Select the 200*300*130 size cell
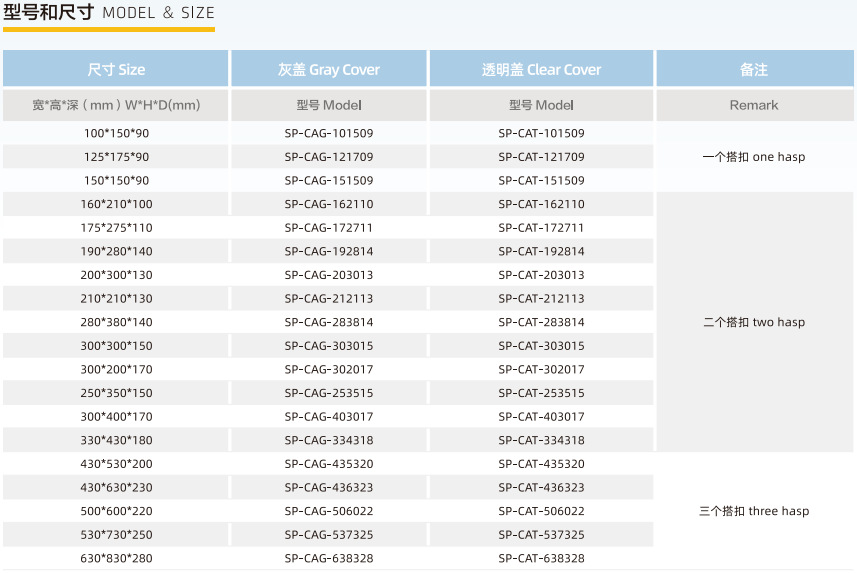The height and width of the screenshot is (573, 857). coord(116,274)
